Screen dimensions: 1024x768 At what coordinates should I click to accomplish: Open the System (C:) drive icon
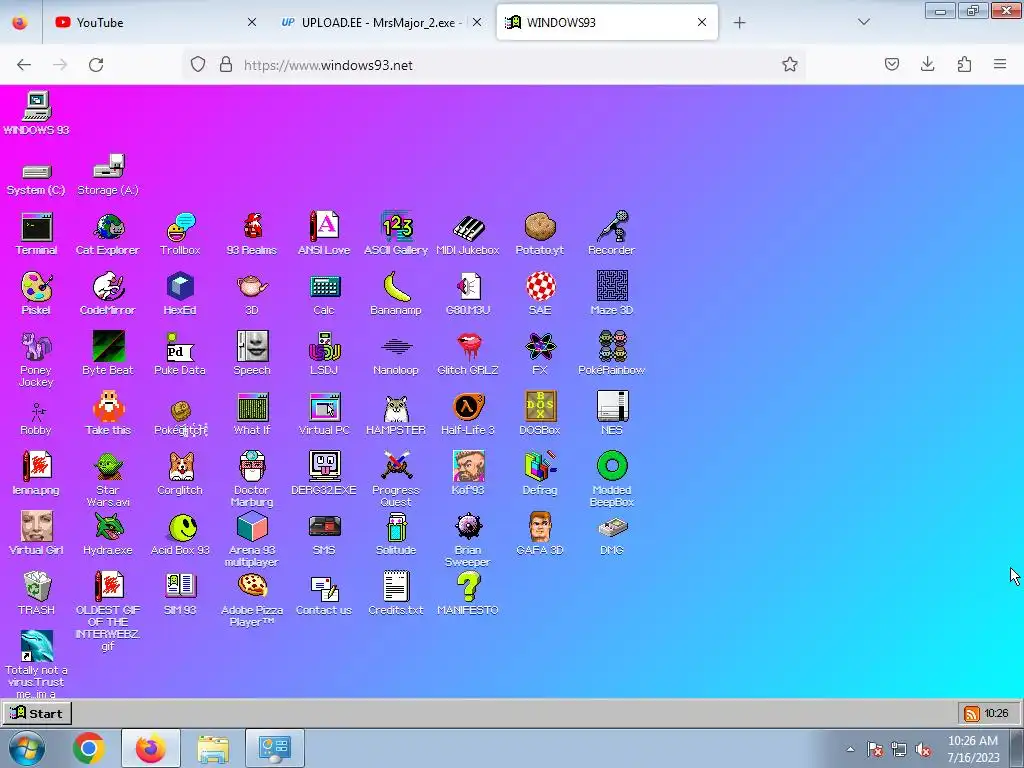pos(36,180)
